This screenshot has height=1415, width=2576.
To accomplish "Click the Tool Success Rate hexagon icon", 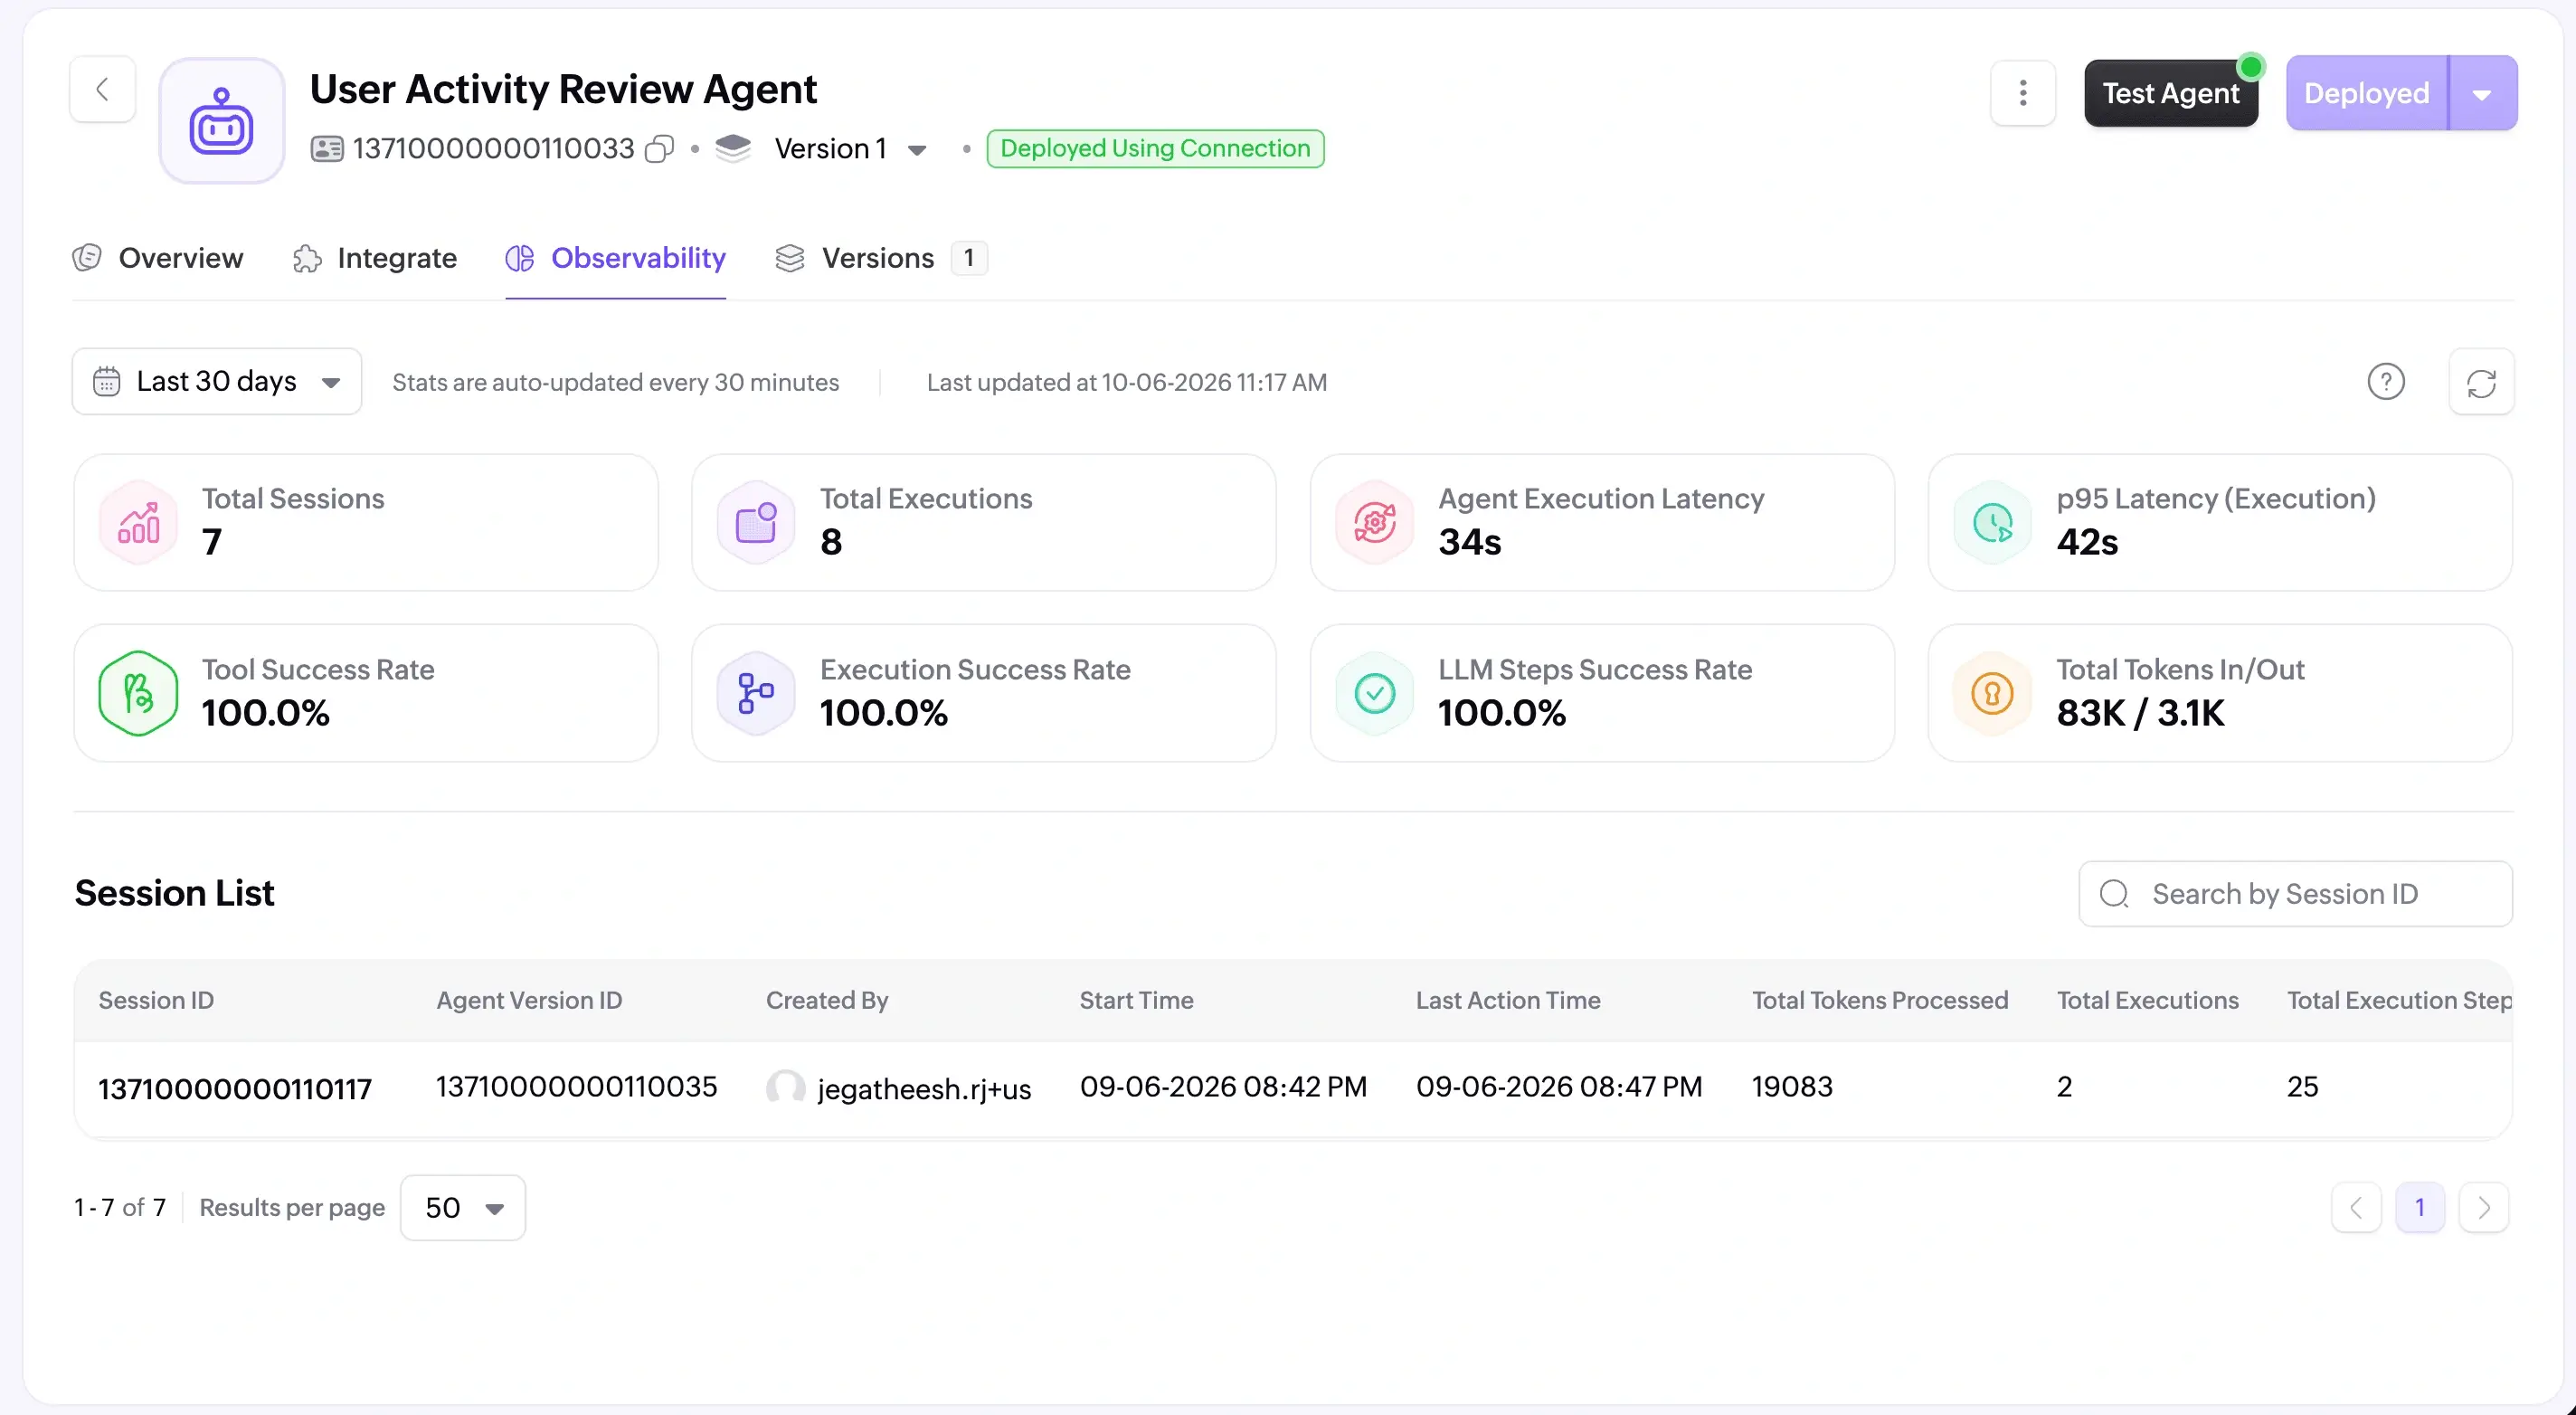I will tap(139, 693).
